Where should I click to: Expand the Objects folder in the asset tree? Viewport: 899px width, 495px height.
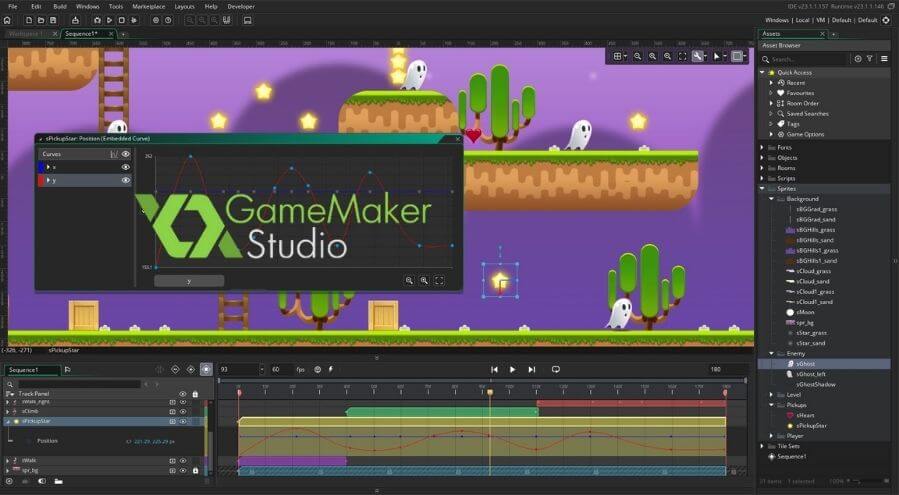pos(763,158)
